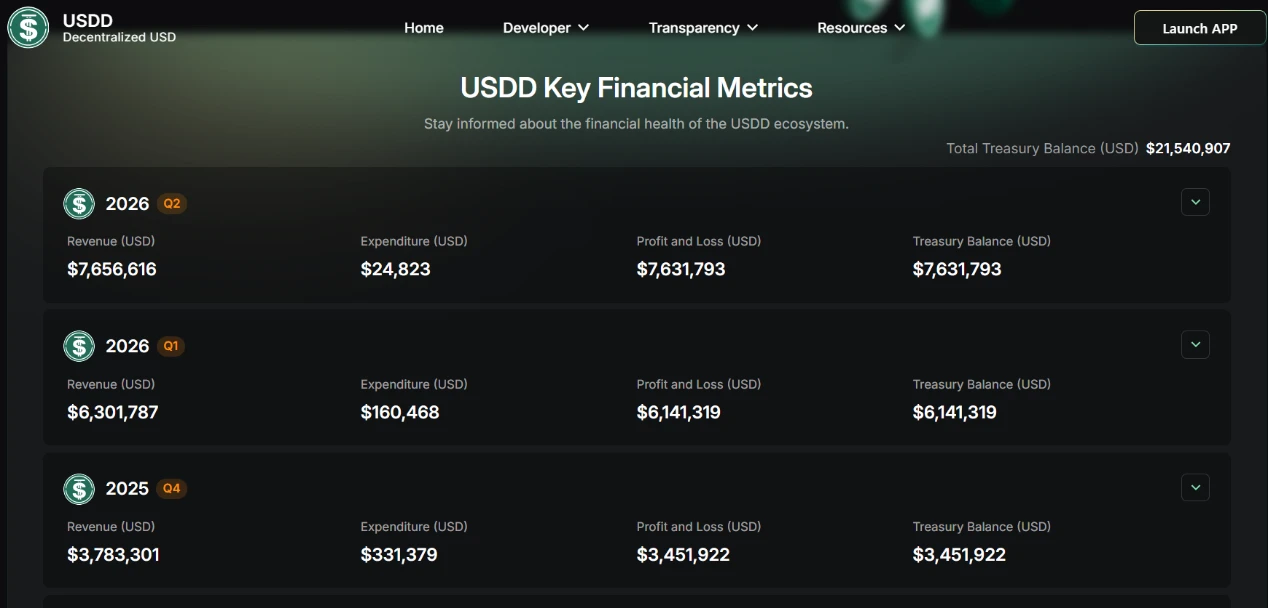The image size is (1268, 608).
Task: Click the orange Q4 quarter badge
Action: (172, 489)
